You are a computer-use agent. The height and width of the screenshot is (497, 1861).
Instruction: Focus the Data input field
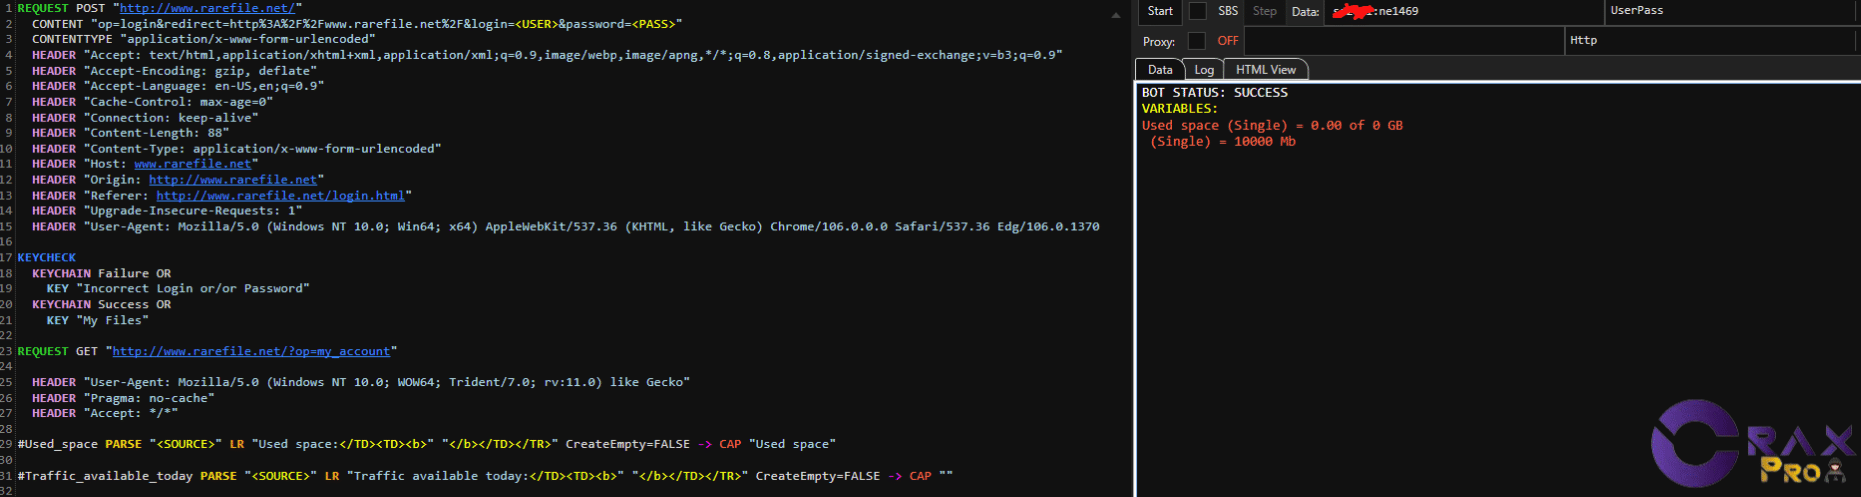click(1460, 12)
